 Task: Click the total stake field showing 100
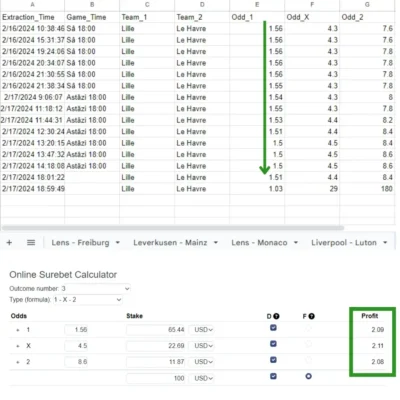pyautogui.click(x=156, y=378)
